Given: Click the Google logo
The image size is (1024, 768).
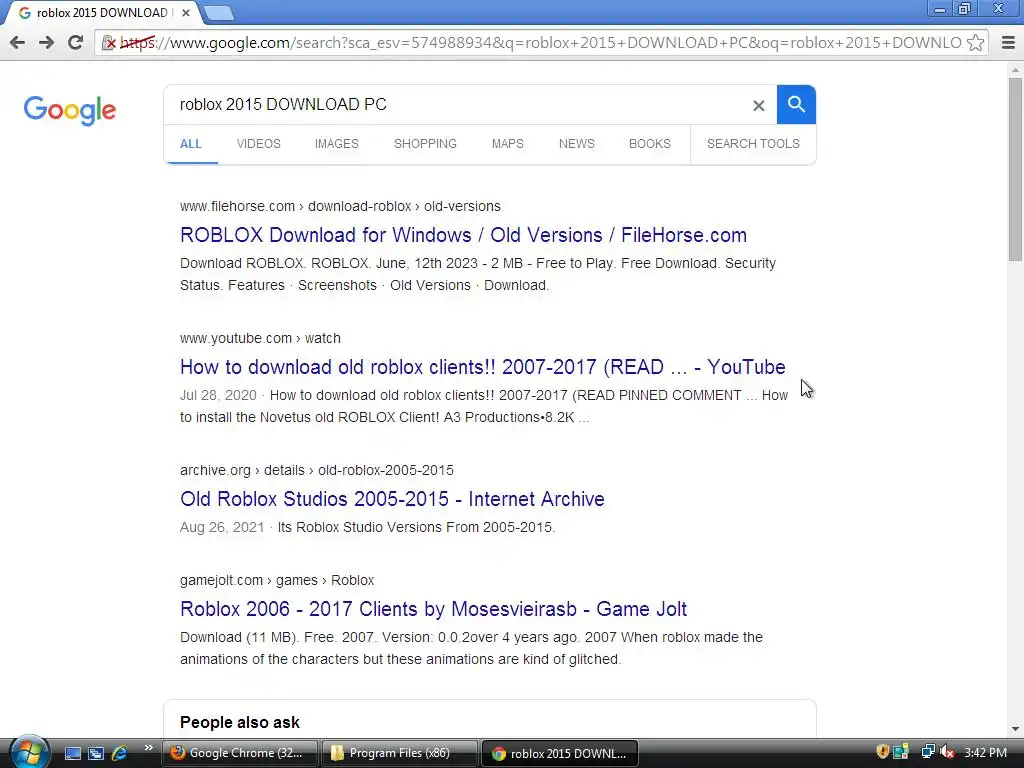Looking at the screenshot, I should click(69, 110).
